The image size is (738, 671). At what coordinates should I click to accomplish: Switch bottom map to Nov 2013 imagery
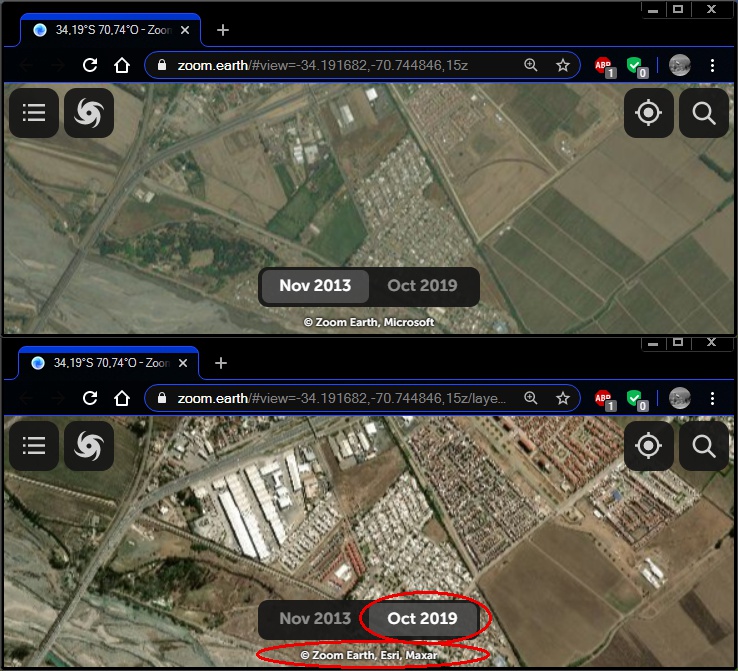pos(315,618)
